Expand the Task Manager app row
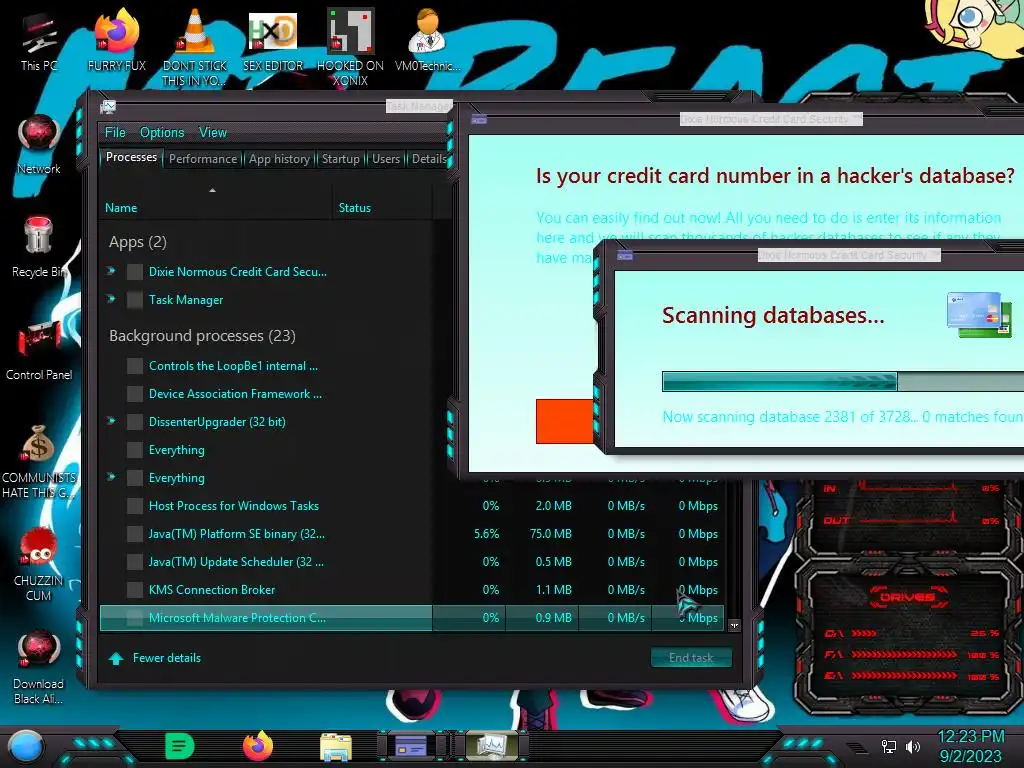Viewport: 1024px width, 768px height. pyautogui.click(x=111, y=299)
